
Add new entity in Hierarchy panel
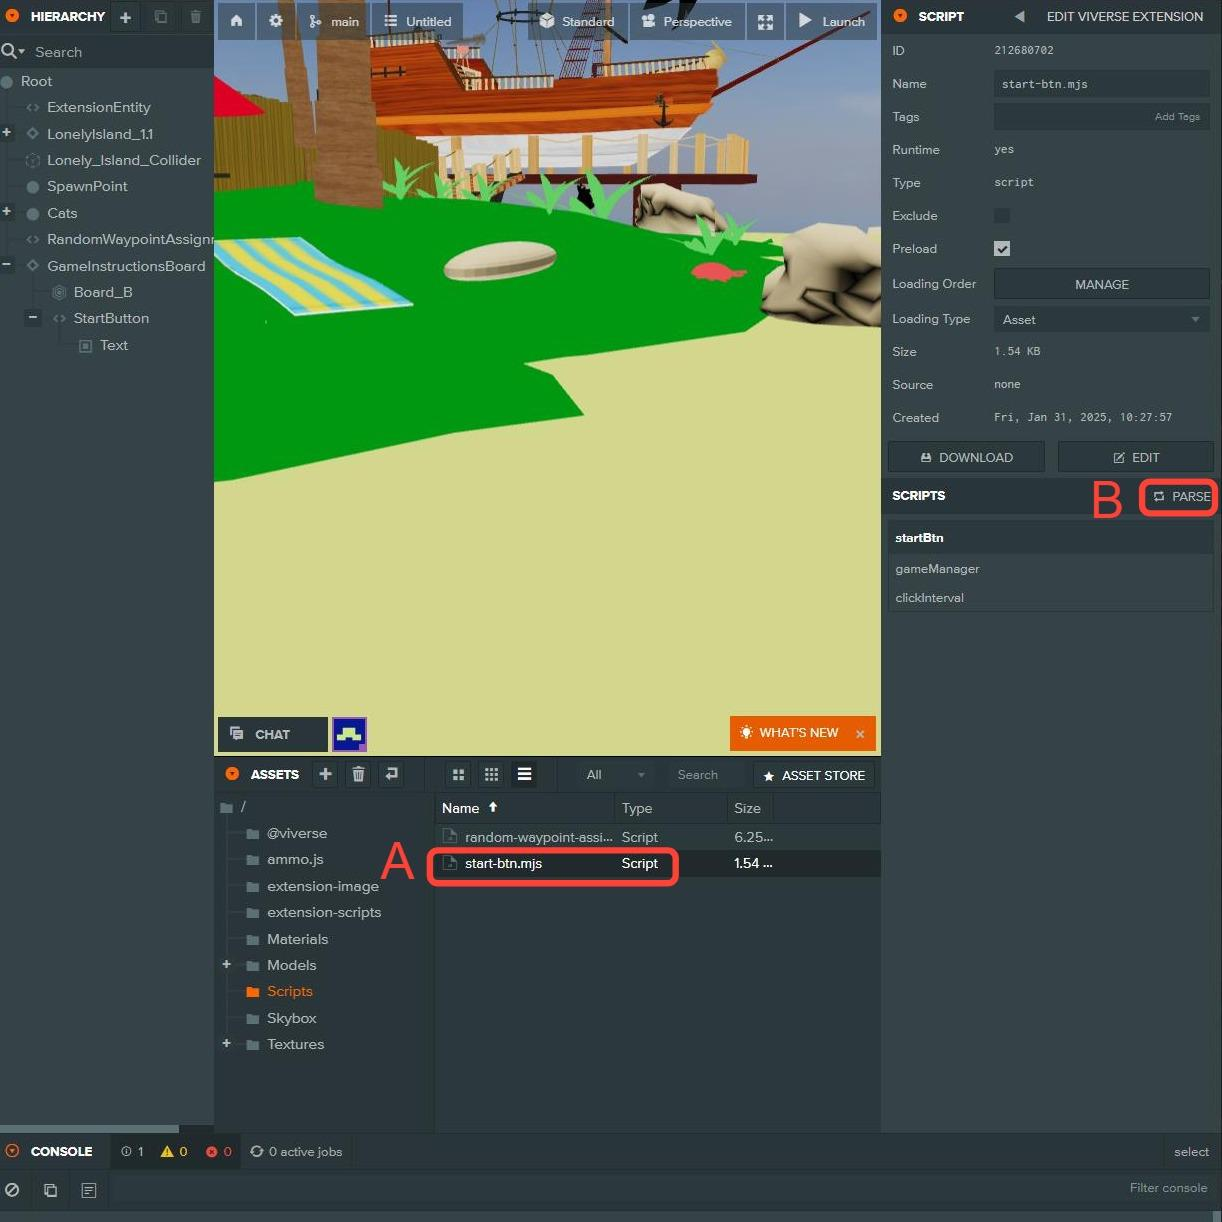coord(126,17)
